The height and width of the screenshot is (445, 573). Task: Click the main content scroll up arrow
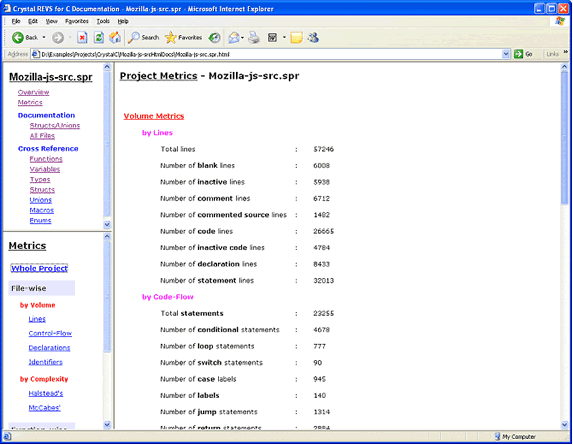coord(564,67)
